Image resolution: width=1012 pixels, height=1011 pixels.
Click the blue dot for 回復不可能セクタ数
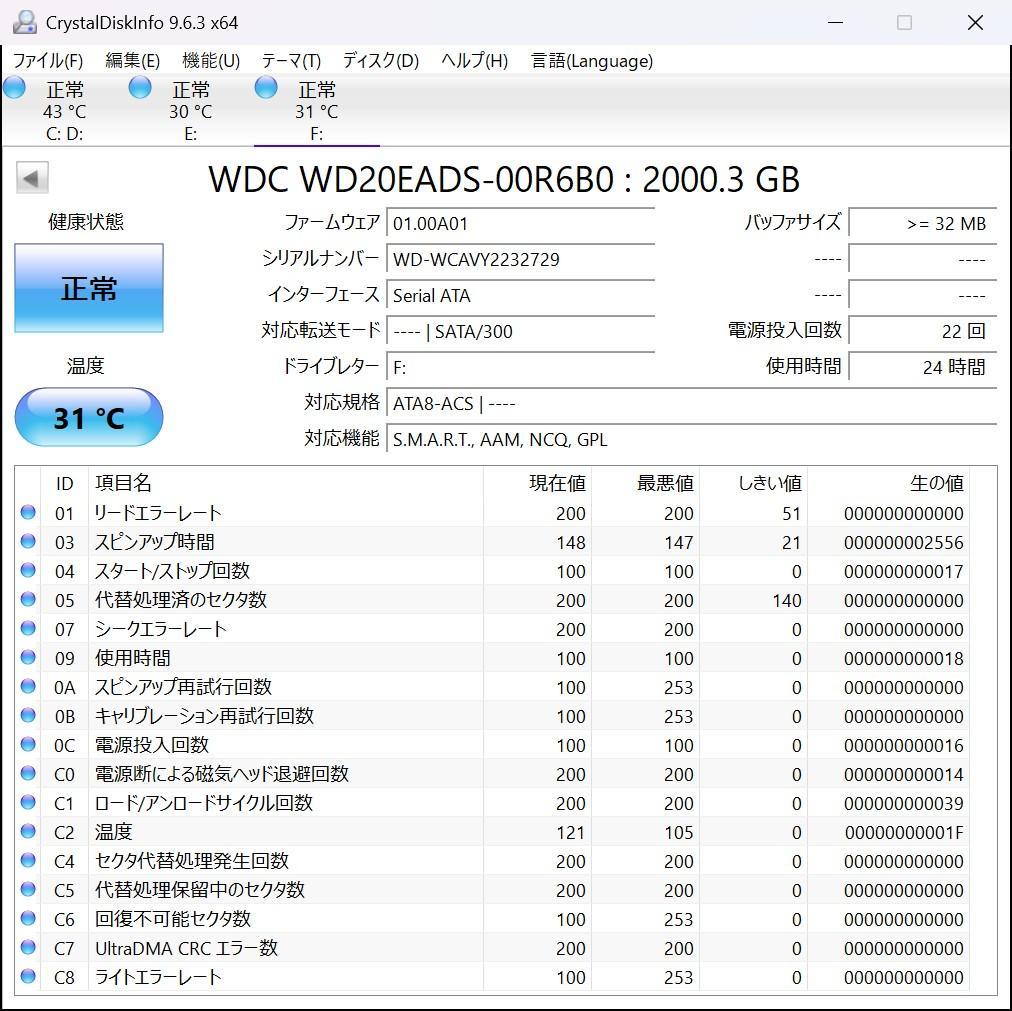[28, 918]
